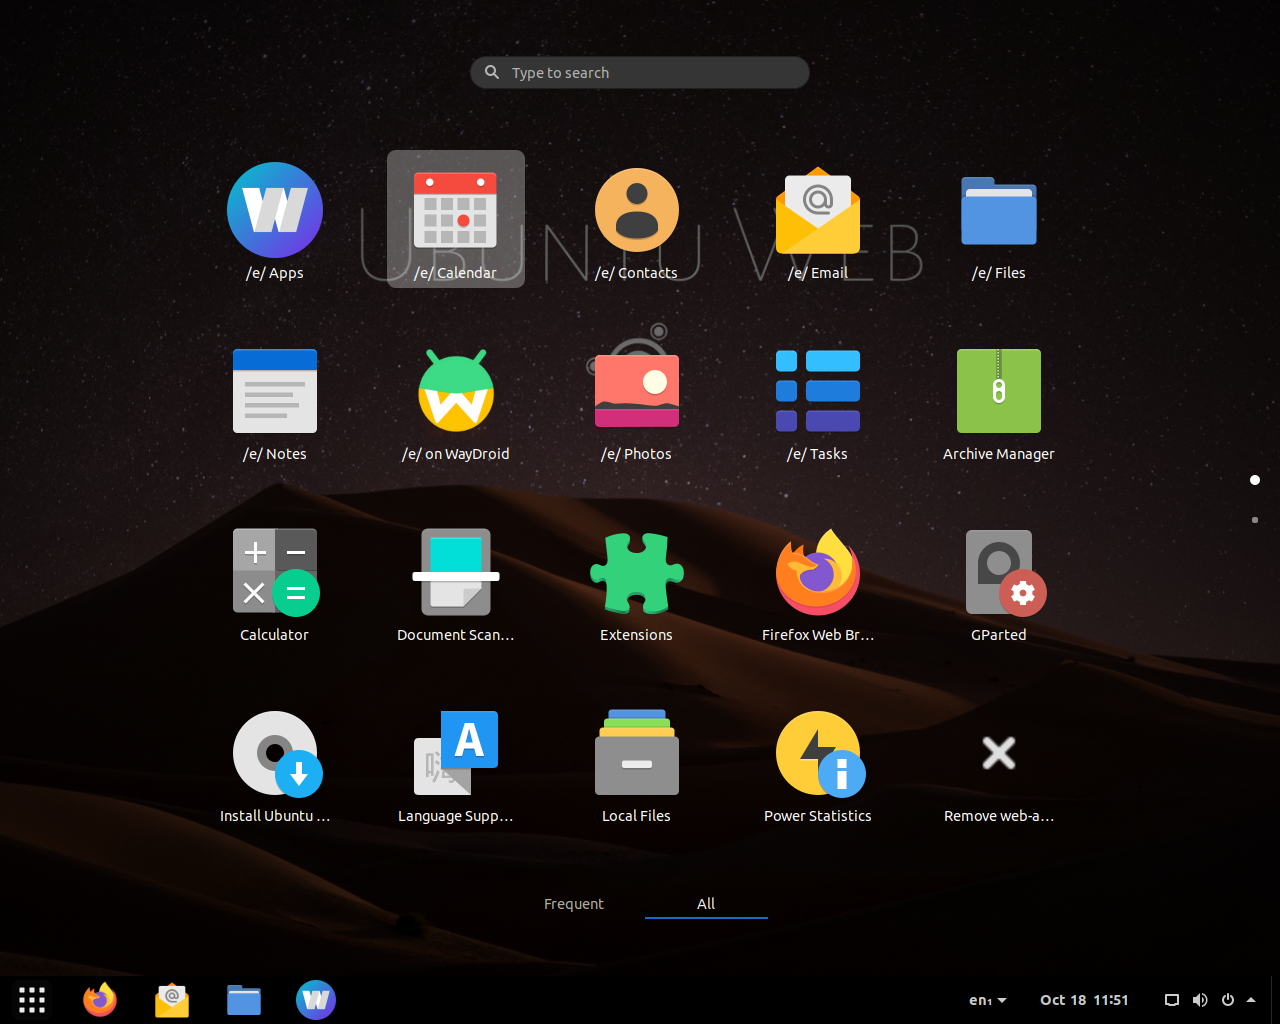Screen dimensions: 1280x1024
Task: Launch Power Statistics
Action: [x=818, y=764]
